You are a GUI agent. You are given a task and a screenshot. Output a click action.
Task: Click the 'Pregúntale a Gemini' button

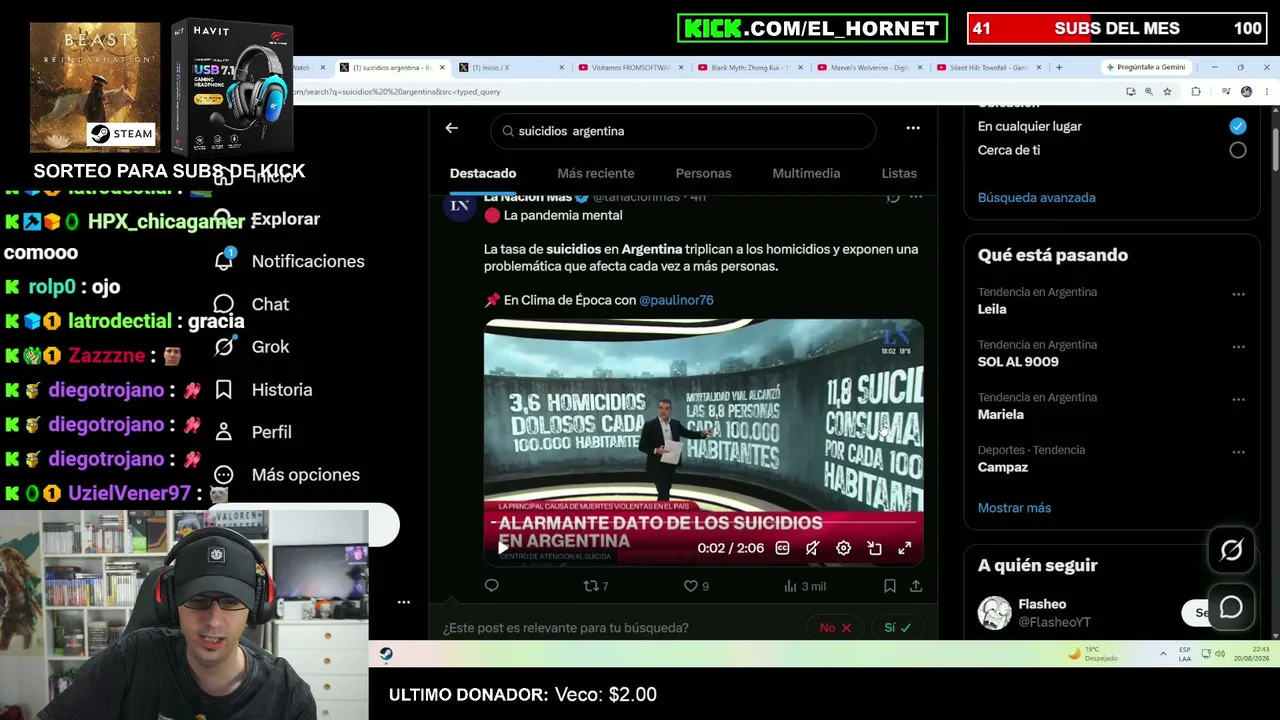(1148, 67)
